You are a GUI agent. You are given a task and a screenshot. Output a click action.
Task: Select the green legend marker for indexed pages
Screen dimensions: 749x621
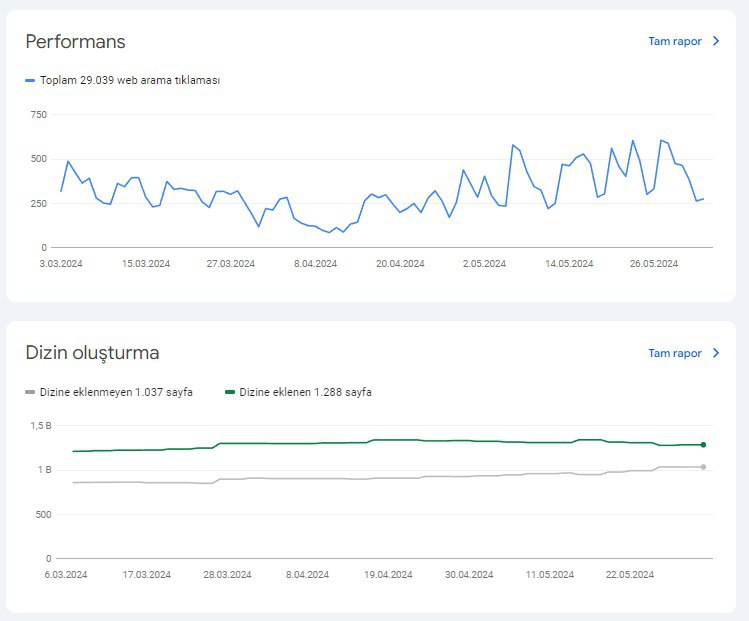click(x=230, y=392)
